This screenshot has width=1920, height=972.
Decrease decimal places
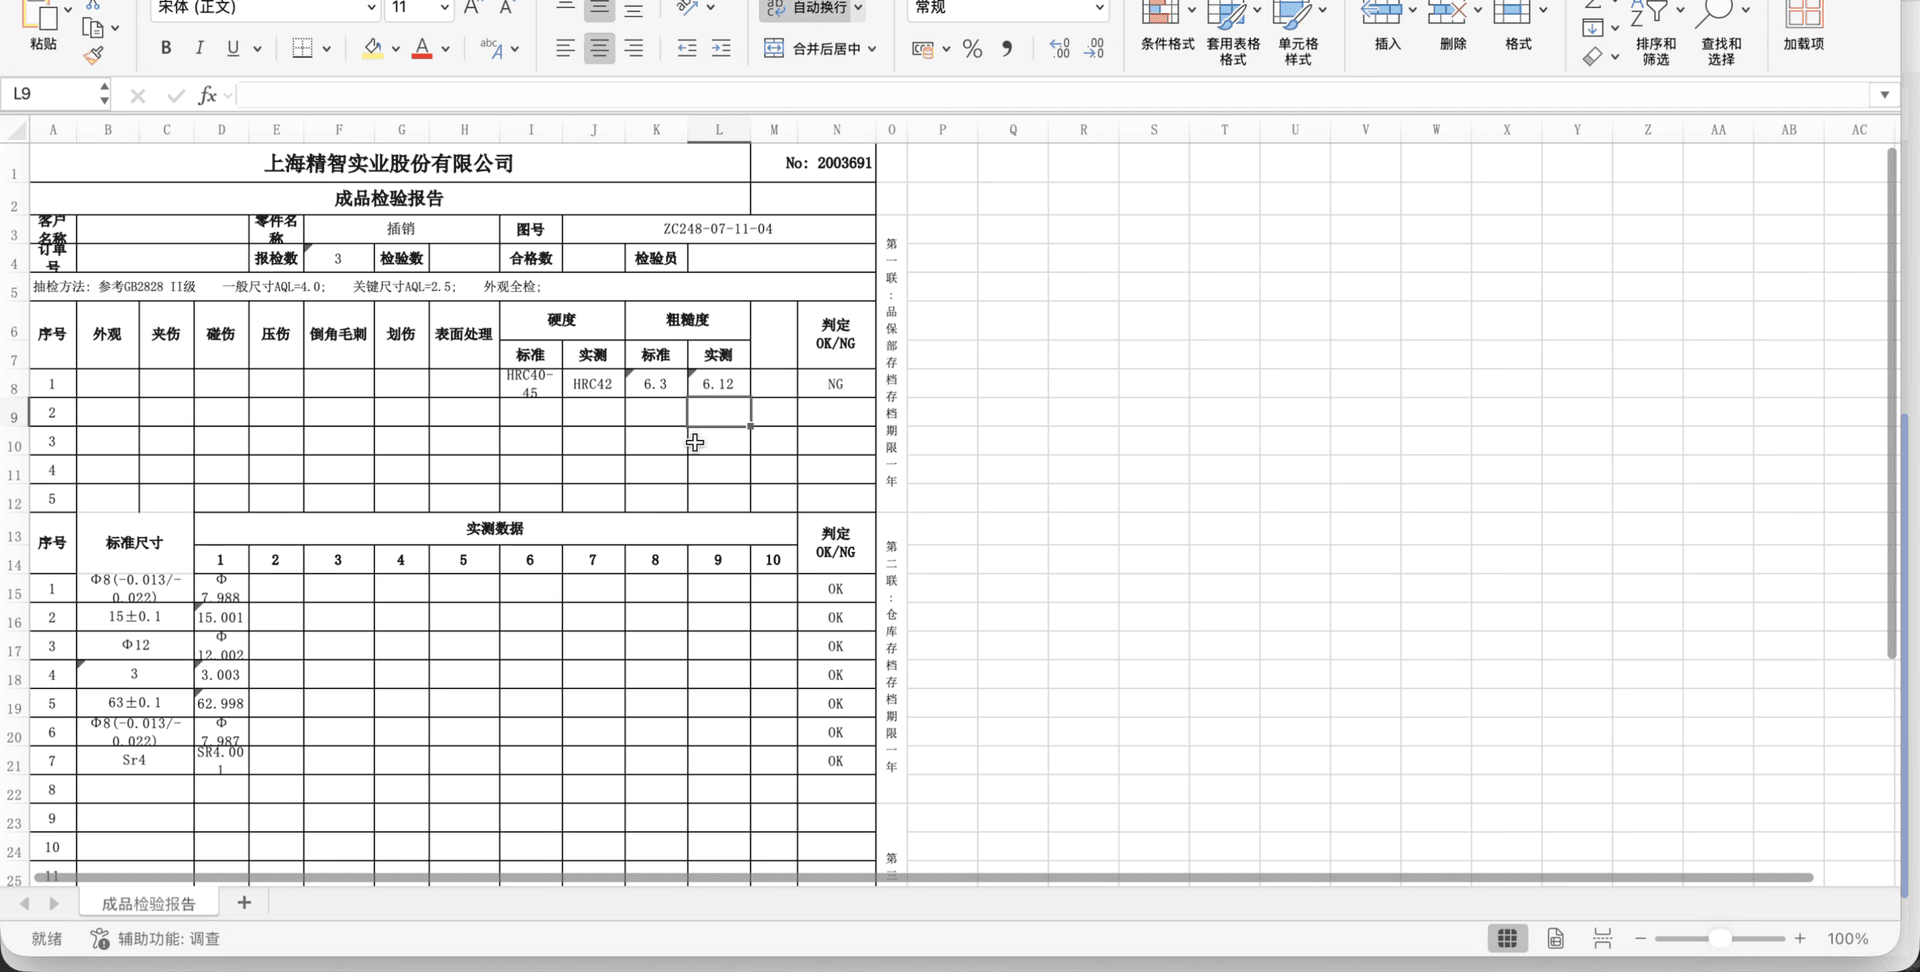1094,49
